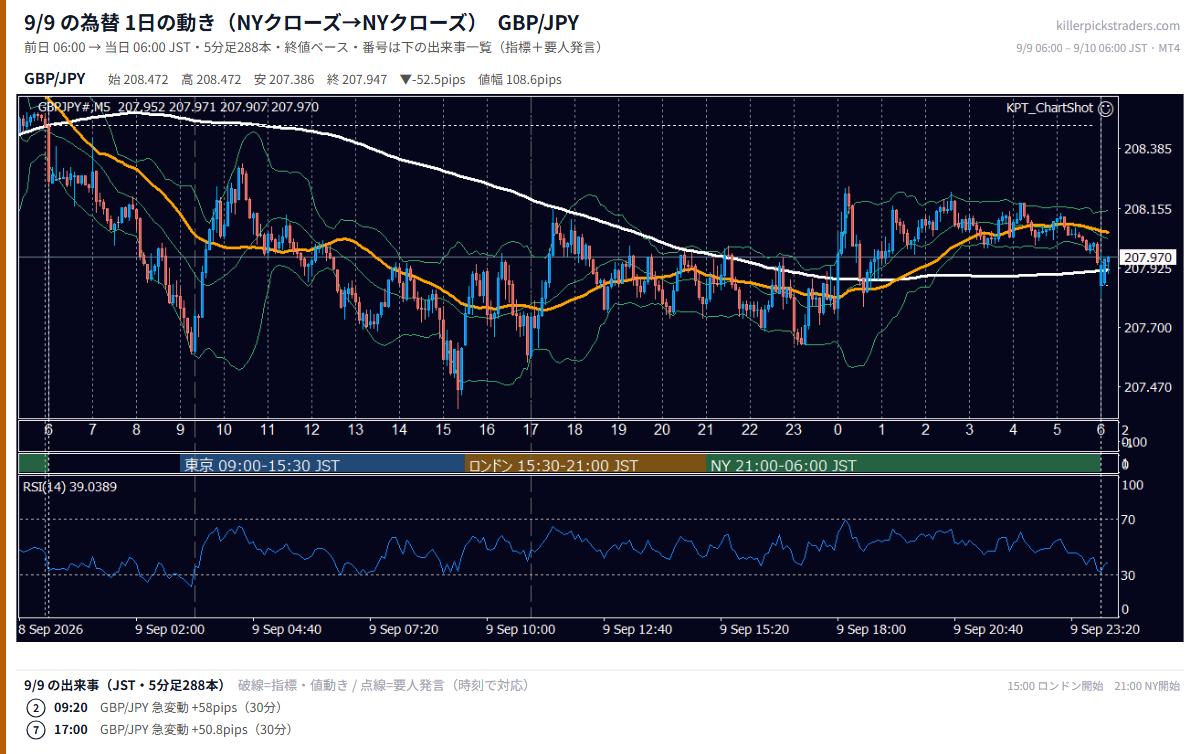Image resolution: width=1200 pixels, height=754 pixels.
Task: Click the KPT_ChartShot label
Action: point(1049,107)
